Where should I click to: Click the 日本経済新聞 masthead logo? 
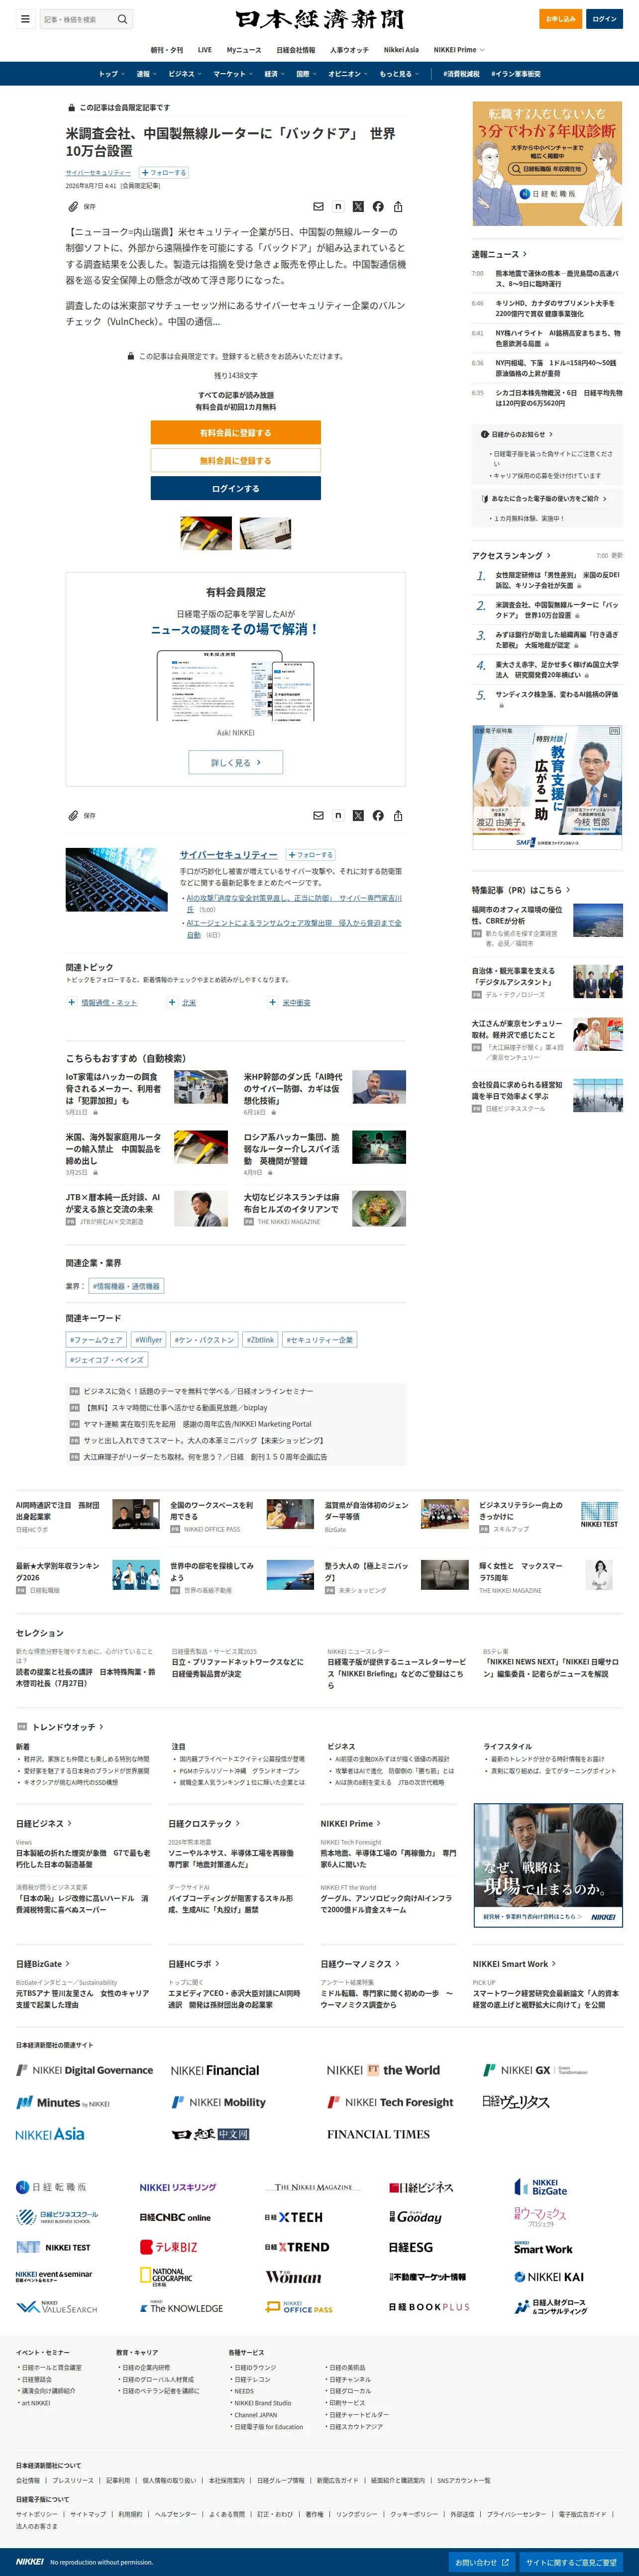(x=320, y=19)
